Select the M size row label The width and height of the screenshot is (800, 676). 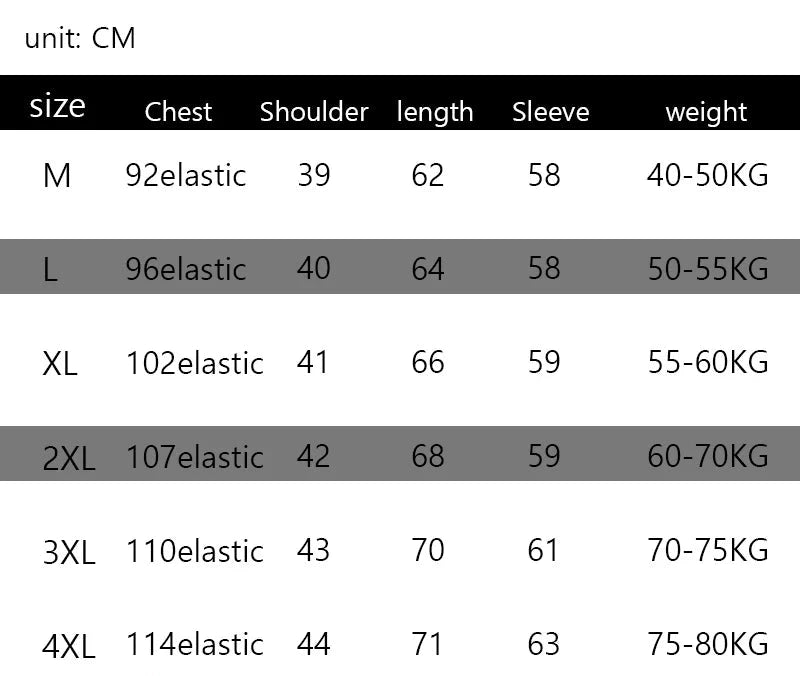[x=57, y=176]
